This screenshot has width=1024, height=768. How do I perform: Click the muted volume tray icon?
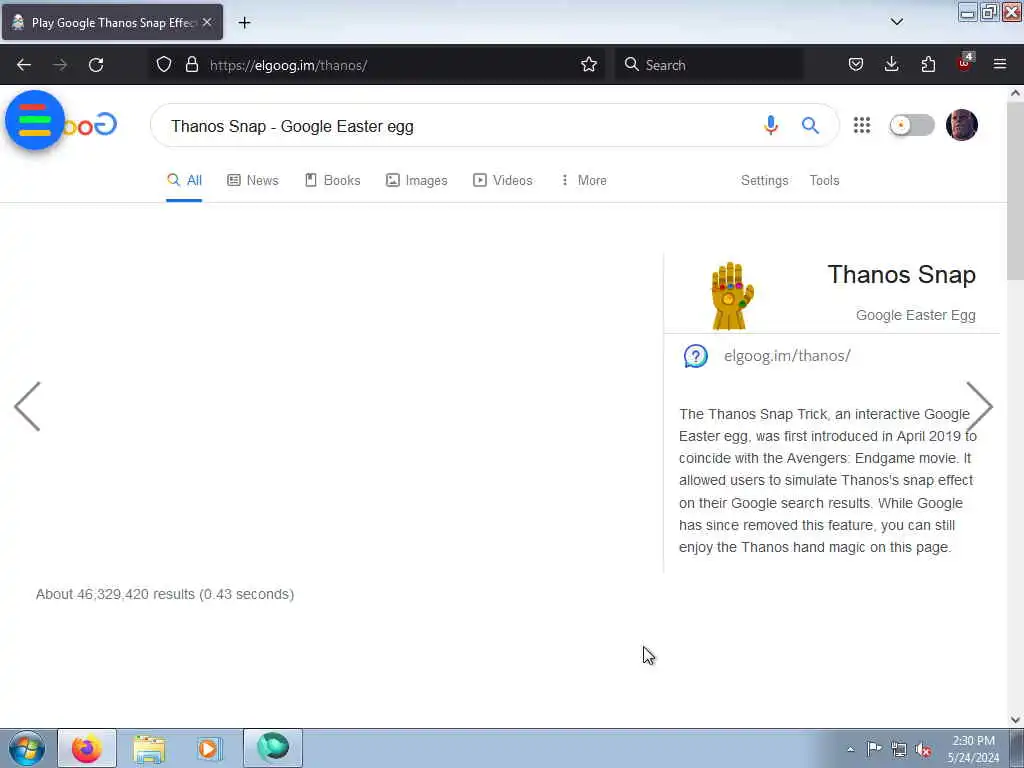pyautogui.click(x=923, y=749)
